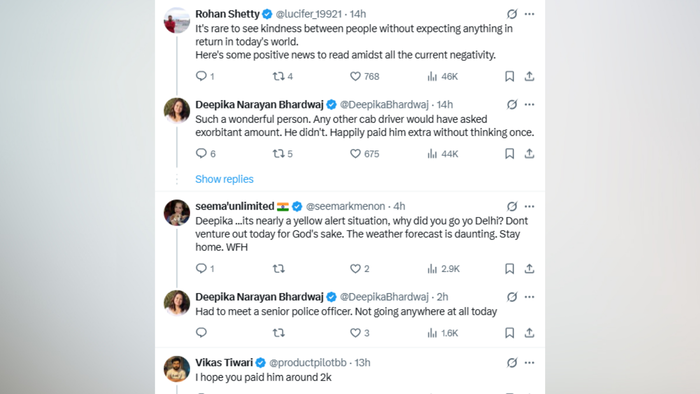
Task: Open more options on Deepika's 2h tweet
Action: (529, 297)
